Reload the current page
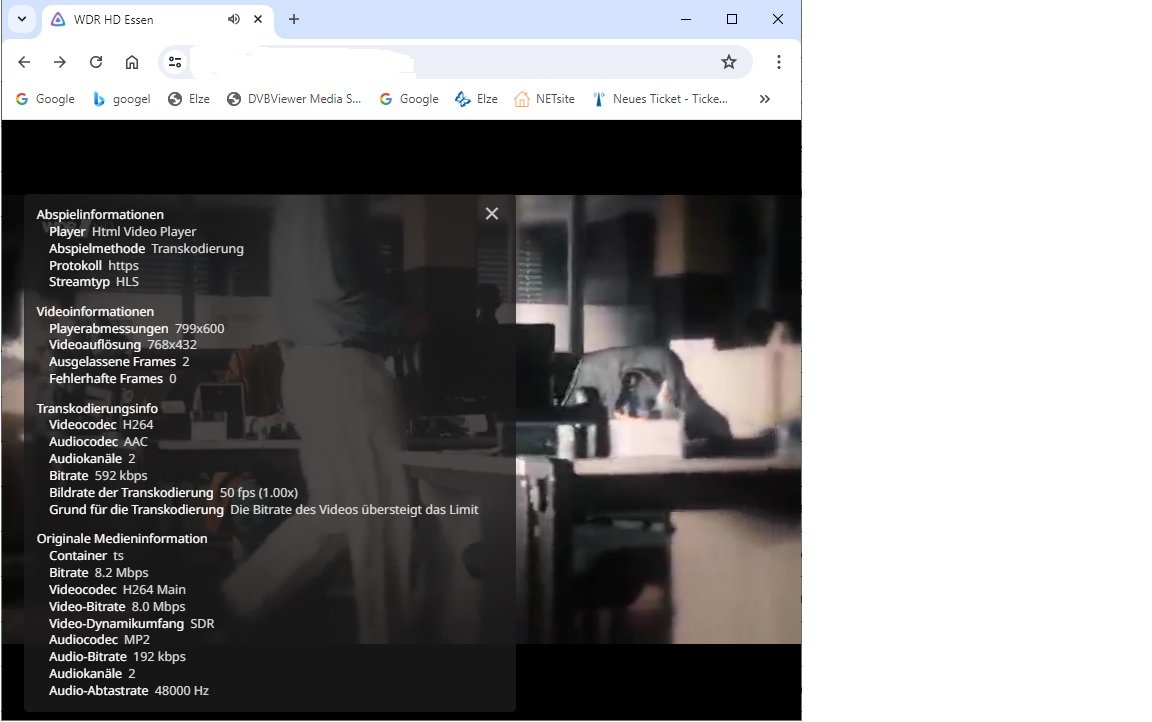 96,62
